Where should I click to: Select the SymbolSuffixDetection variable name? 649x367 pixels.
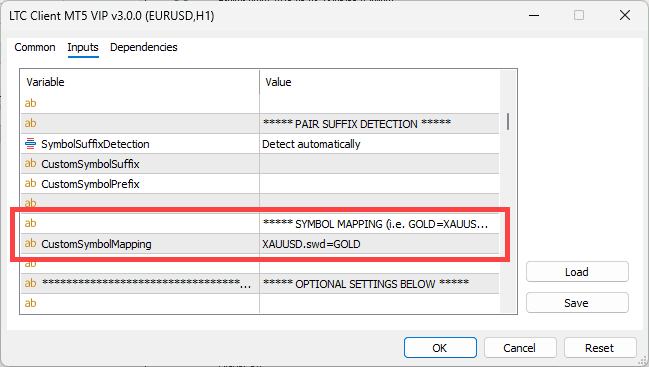(95, 144)
